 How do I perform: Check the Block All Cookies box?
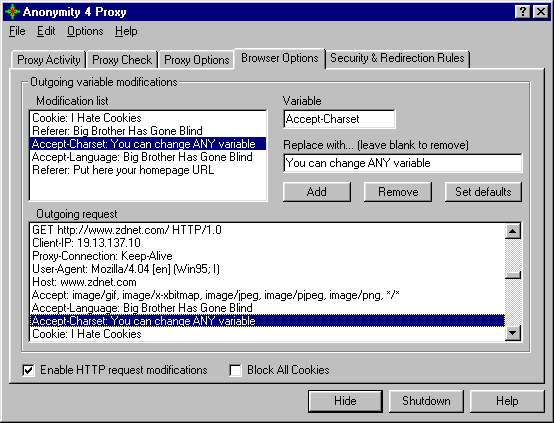point(235,370)
